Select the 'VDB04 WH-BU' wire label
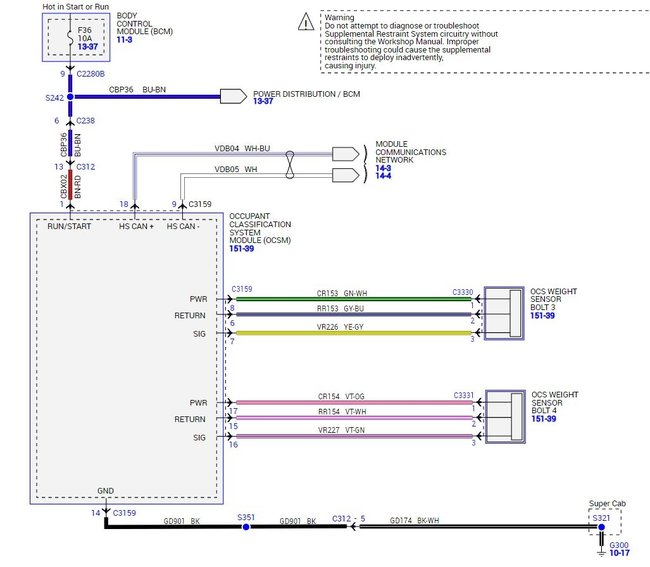This screenshot has height=567, width=650. (242, 148)
